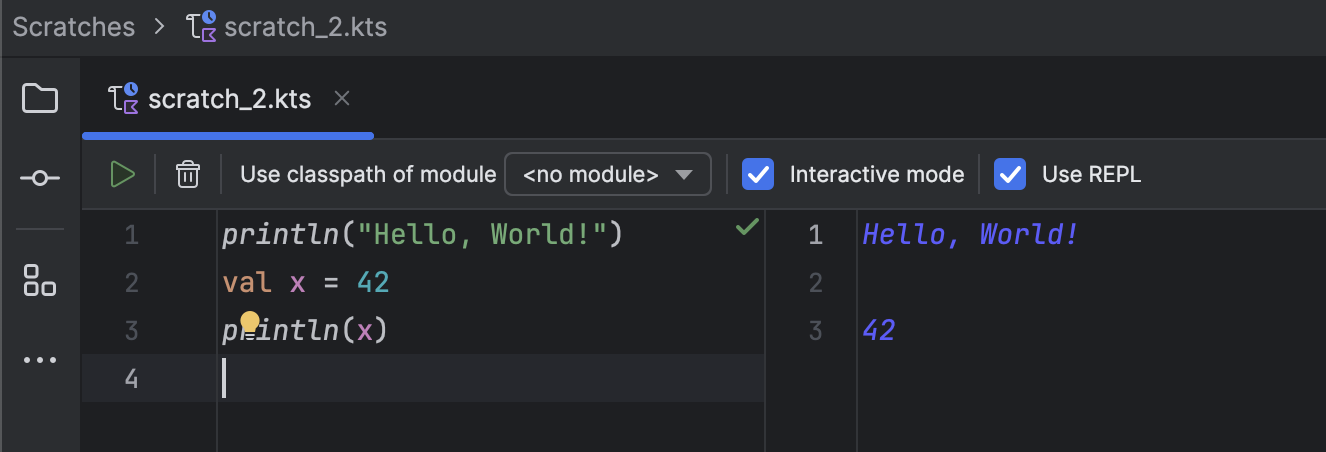The width and height of the screenshot is (1326, 452).
Task: Open the Structure tool window icon
Action: pyautogui.click(x=40, y=280)
